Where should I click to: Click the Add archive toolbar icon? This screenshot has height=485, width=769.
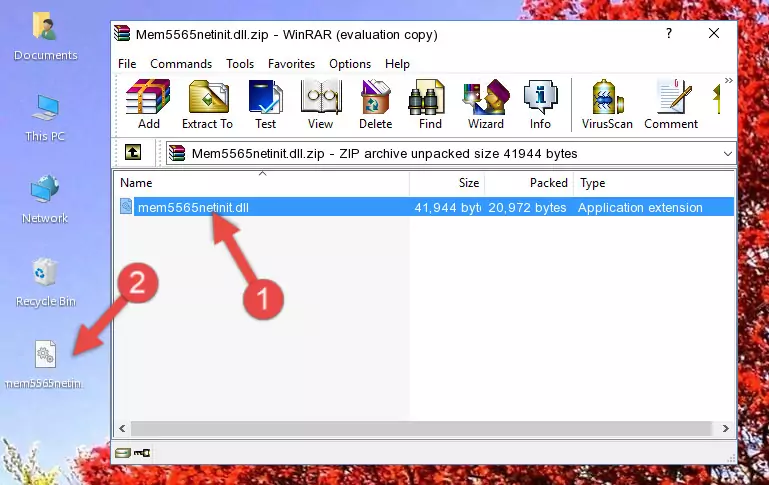click(148, 104)
